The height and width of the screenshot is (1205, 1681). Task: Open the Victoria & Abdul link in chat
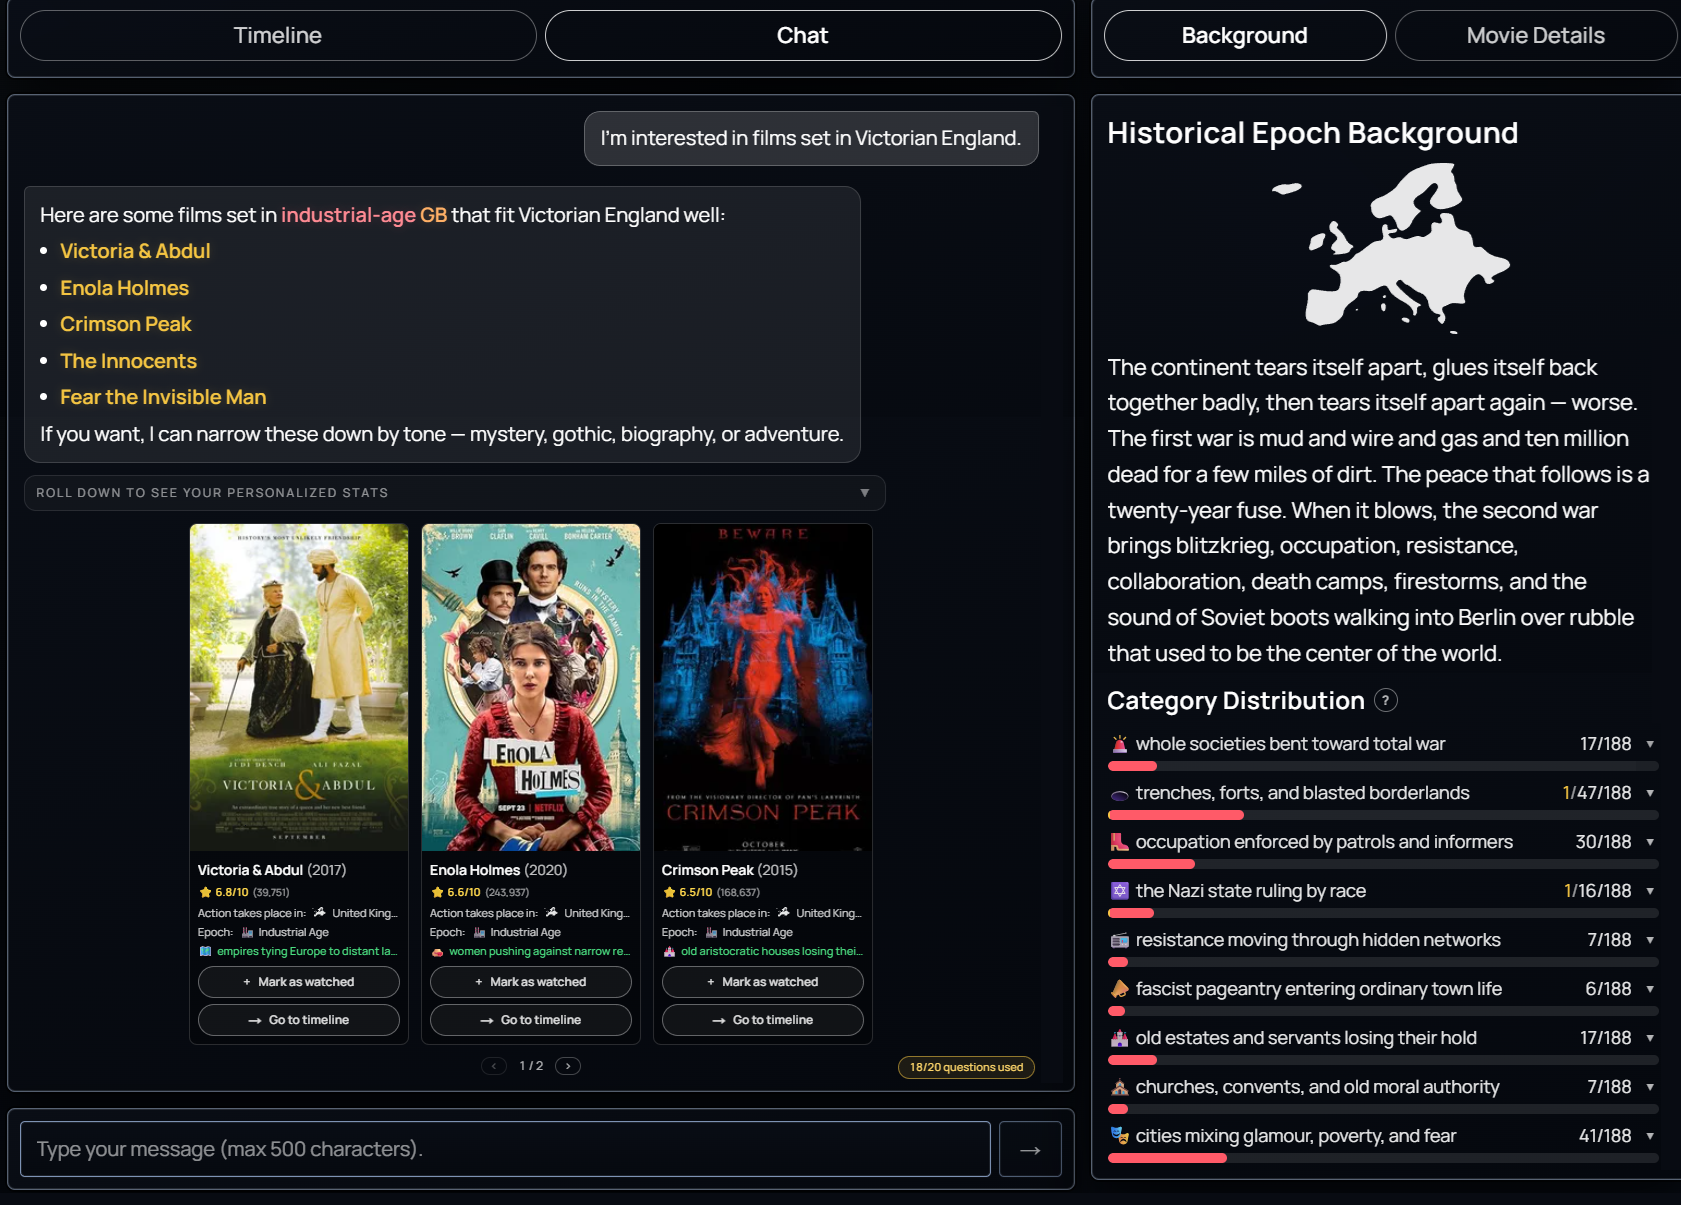(135, 251)
